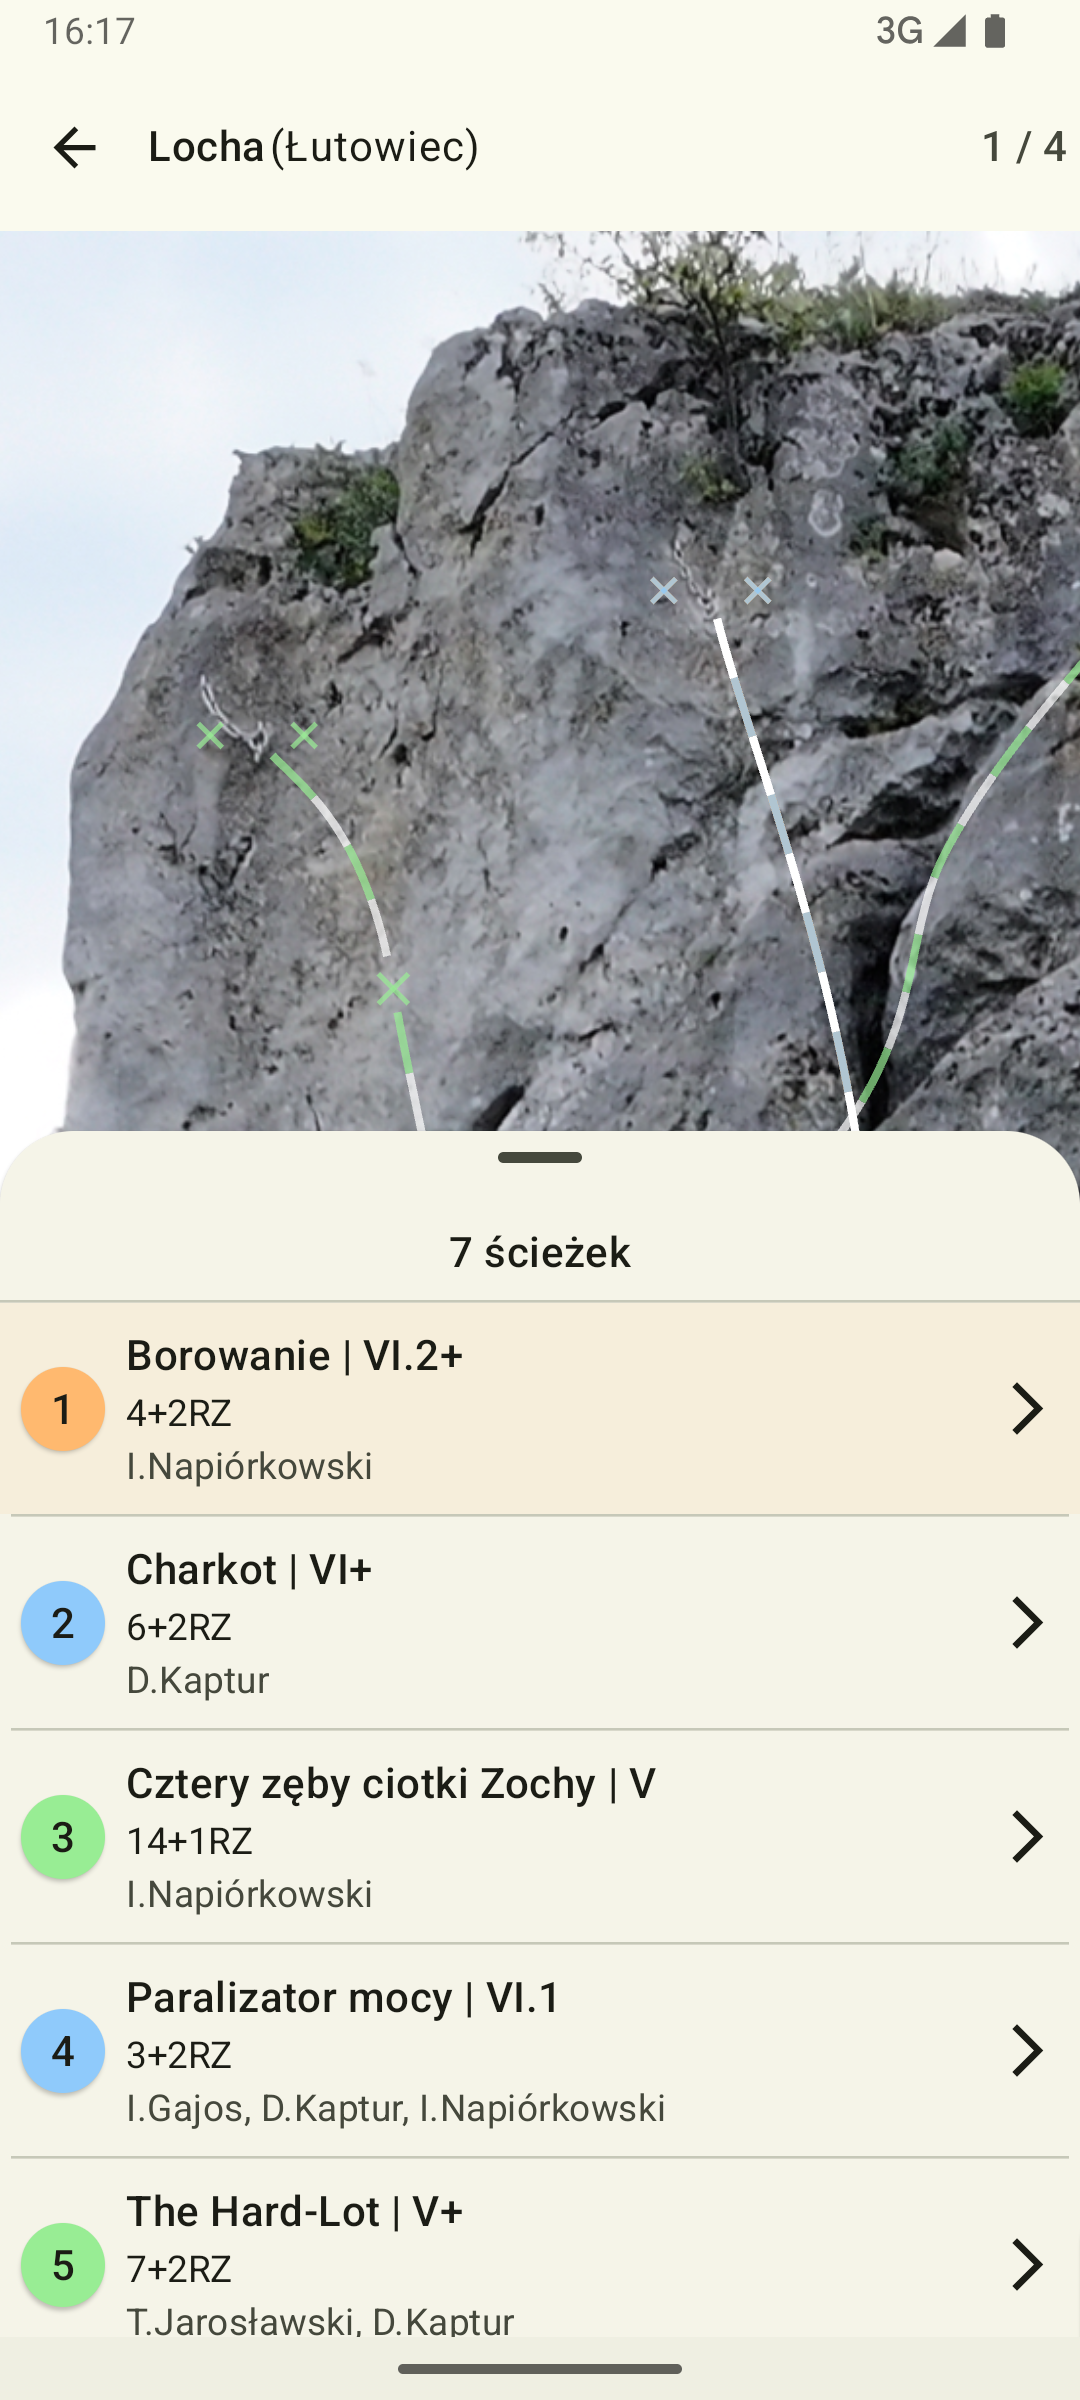Screen dimensions: 1080x2400
Task: Open The Hard-Lot route details
Action: point(1029,2268)
